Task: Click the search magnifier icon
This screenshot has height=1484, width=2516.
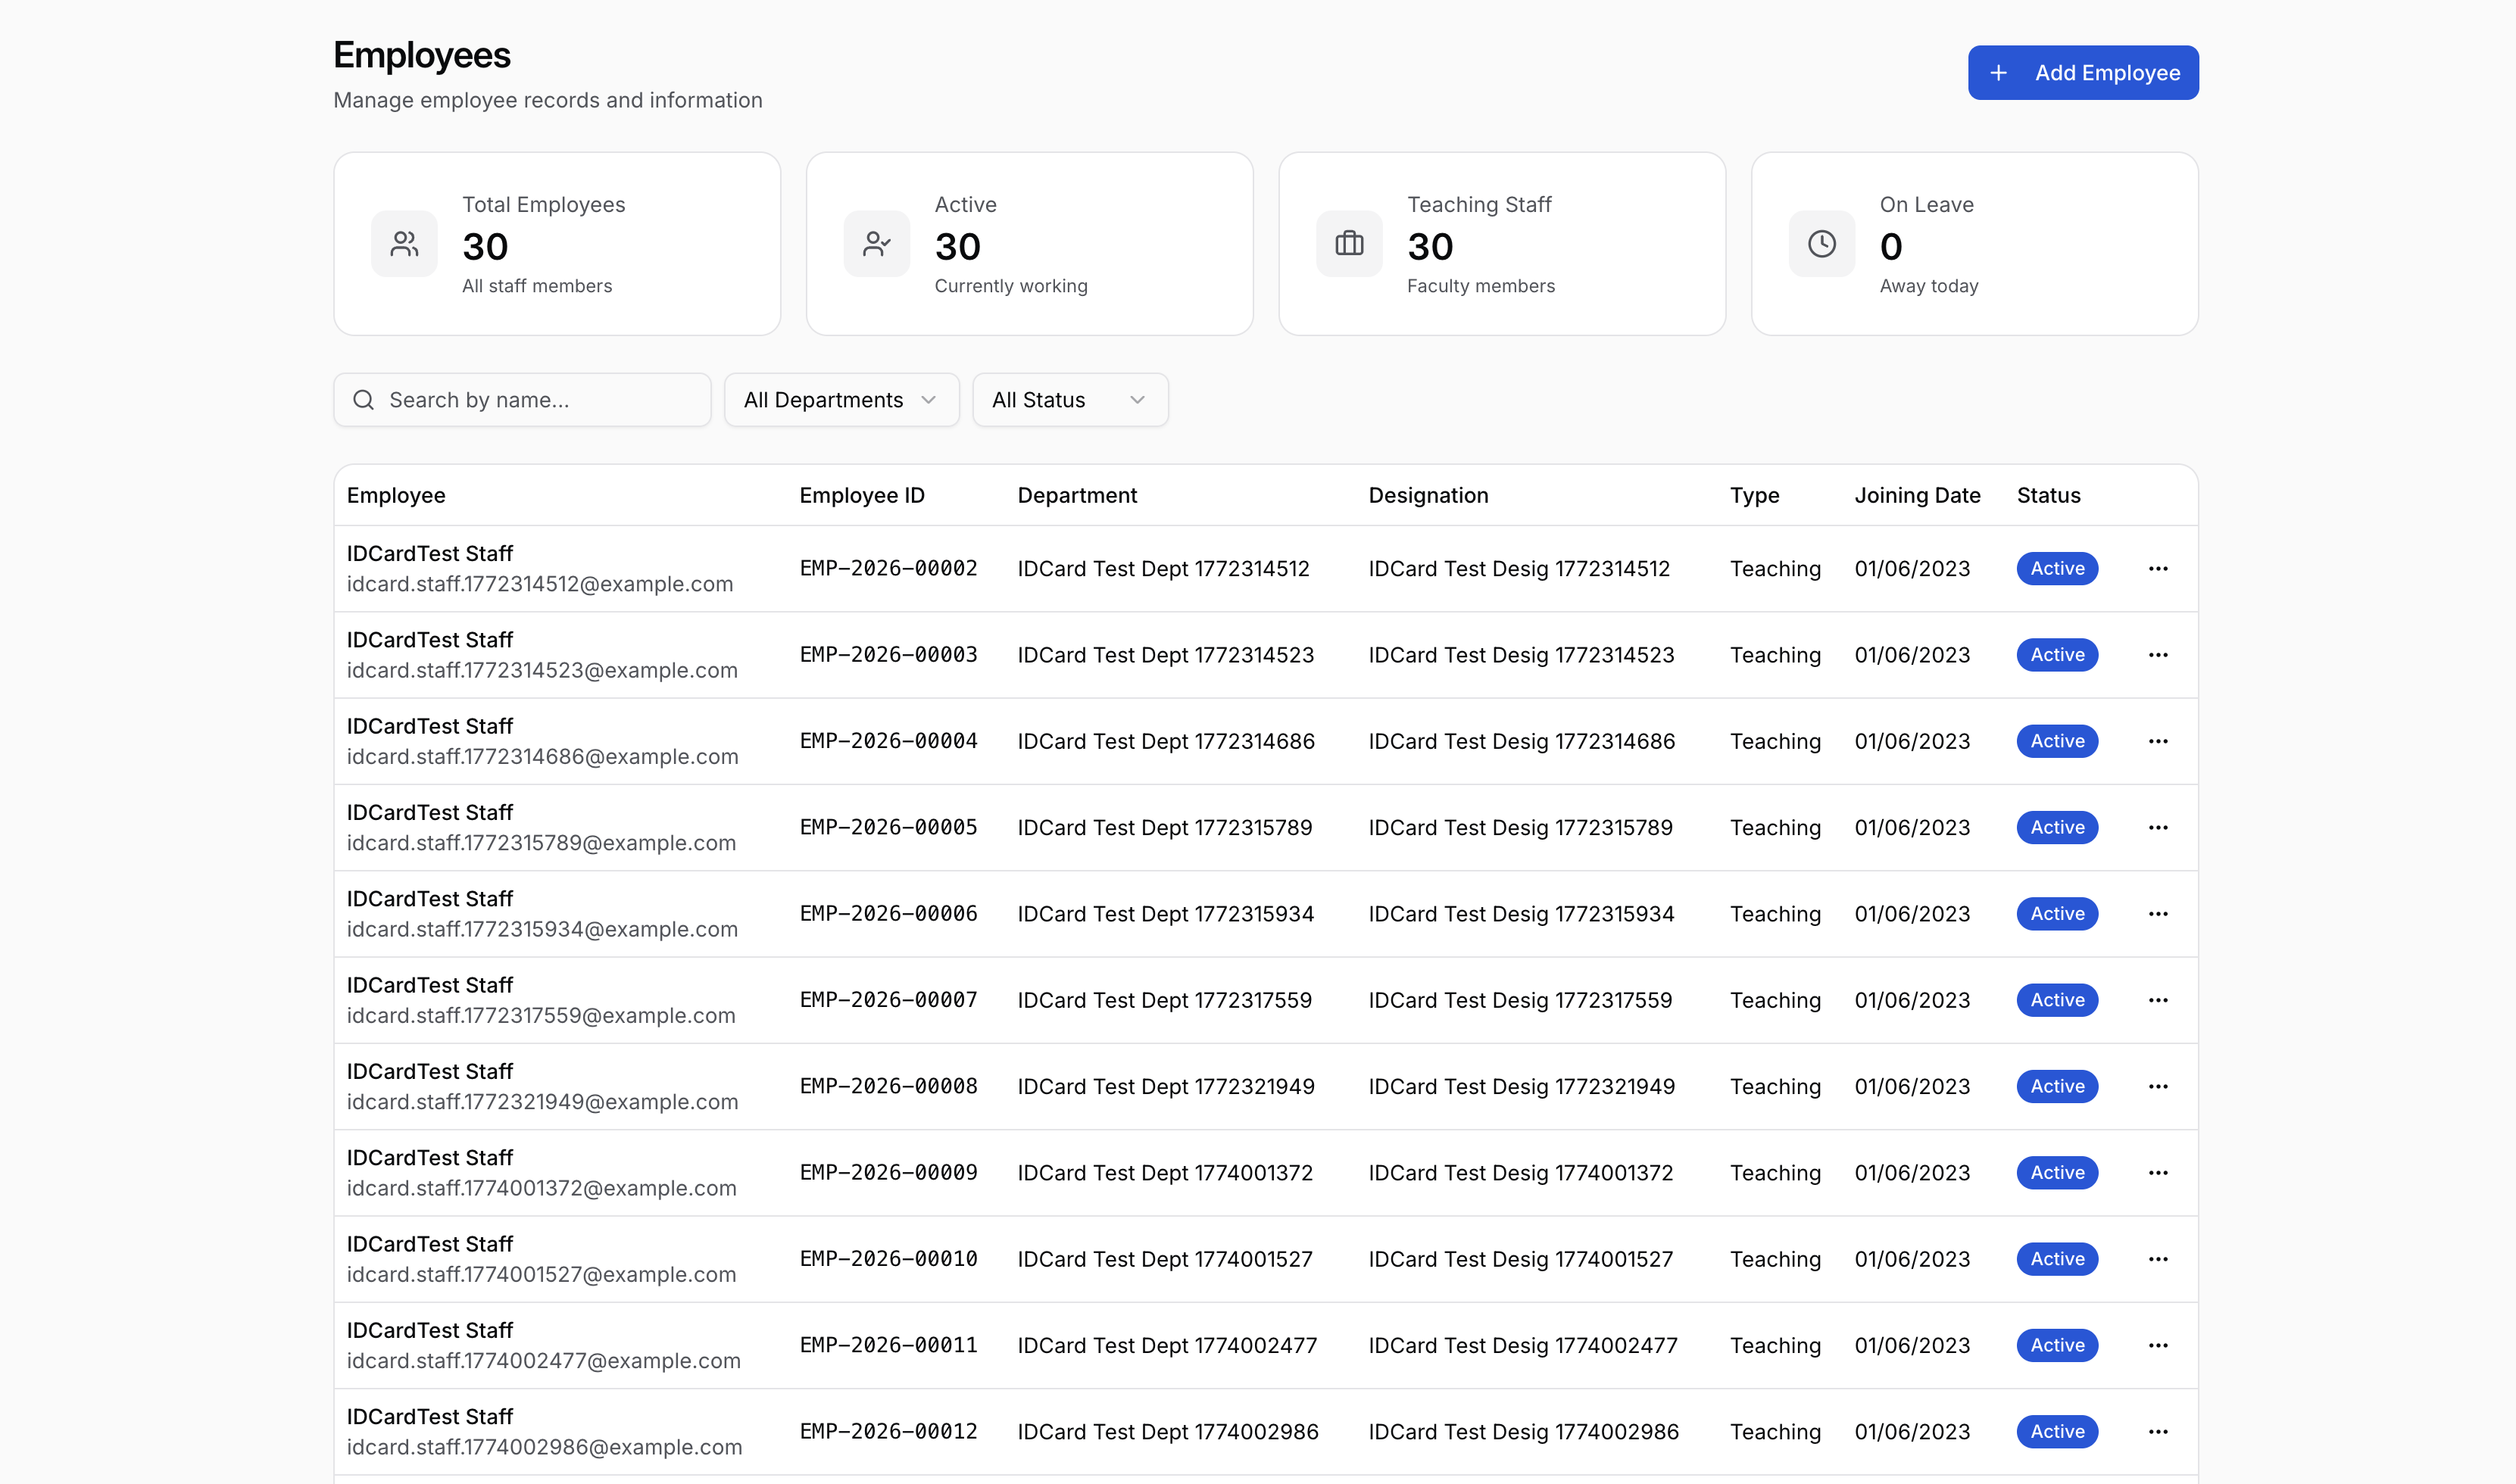Action: coord(364,400)
